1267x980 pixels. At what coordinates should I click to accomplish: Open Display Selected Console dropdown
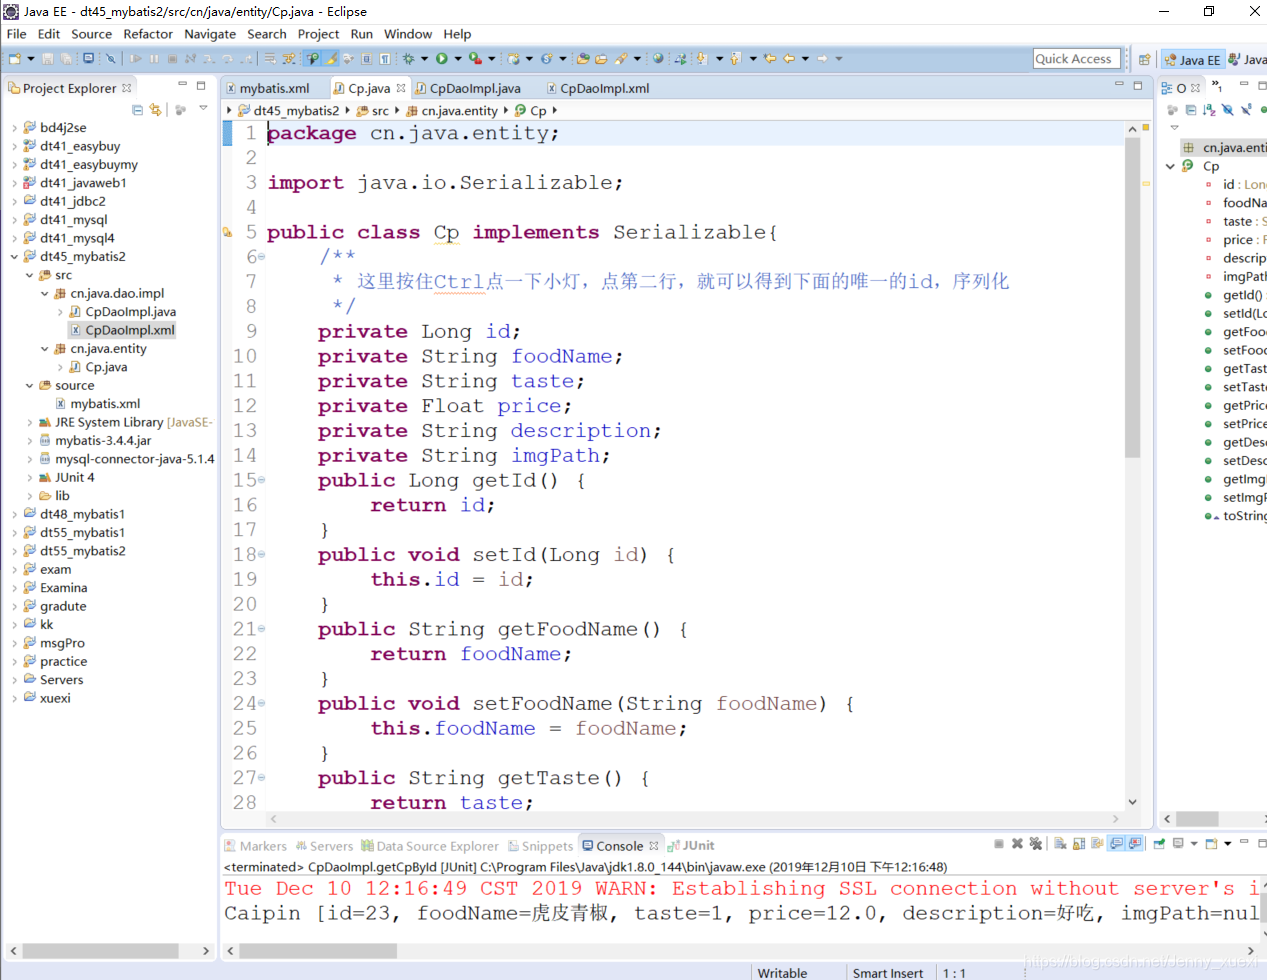tap(1194, 844)
